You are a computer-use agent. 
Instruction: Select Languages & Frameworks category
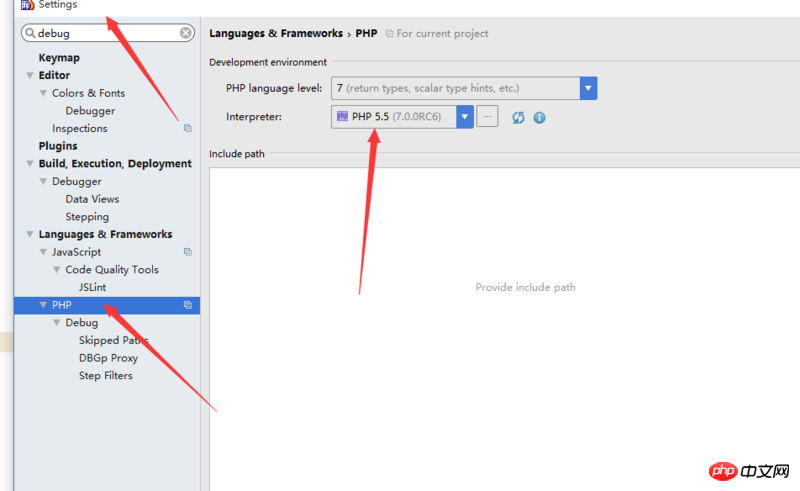(x=106, y=234)
